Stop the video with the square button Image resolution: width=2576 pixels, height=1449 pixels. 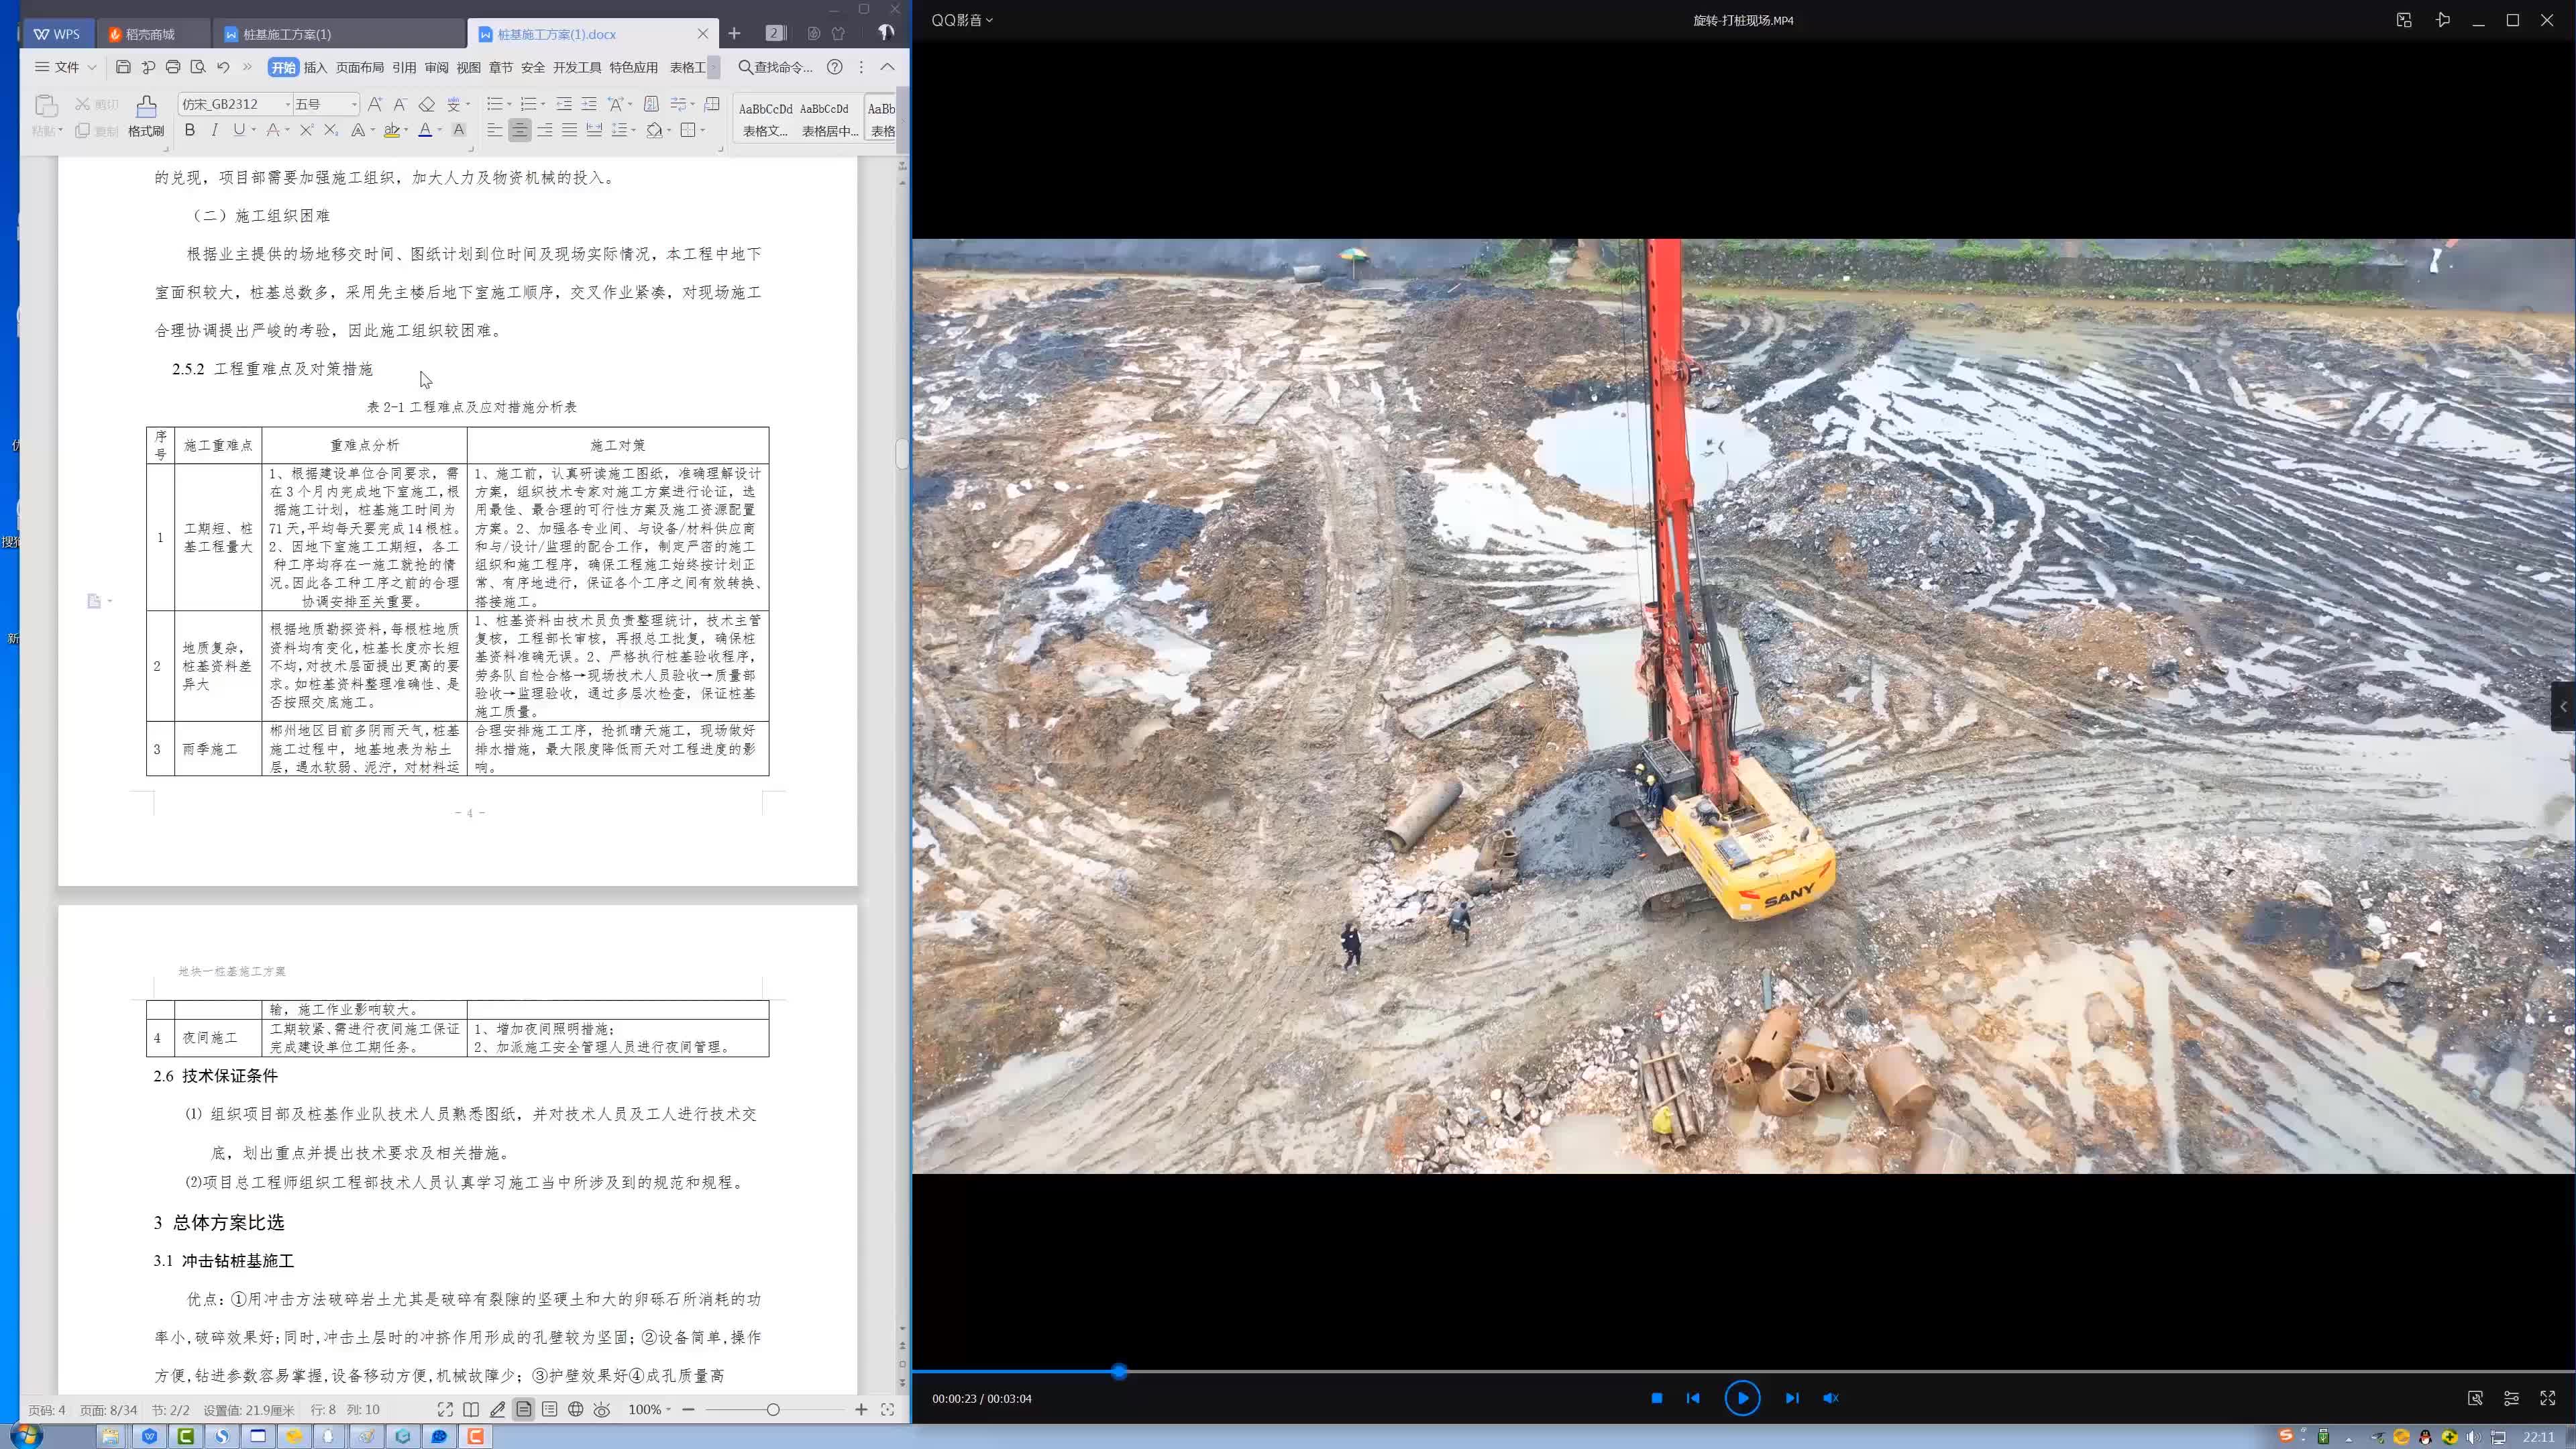click(x=1656, y=1398)
